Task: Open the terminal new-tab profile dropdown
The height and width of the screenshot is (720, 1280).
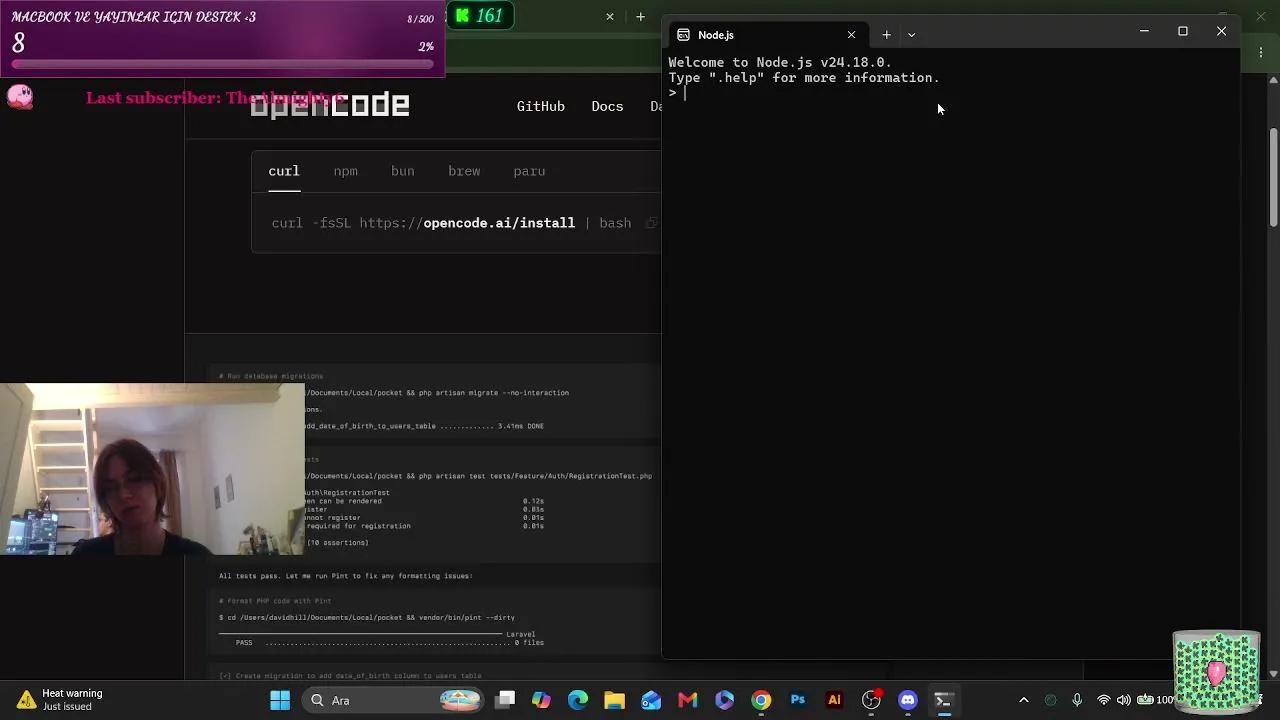Action: coord(911,35)
